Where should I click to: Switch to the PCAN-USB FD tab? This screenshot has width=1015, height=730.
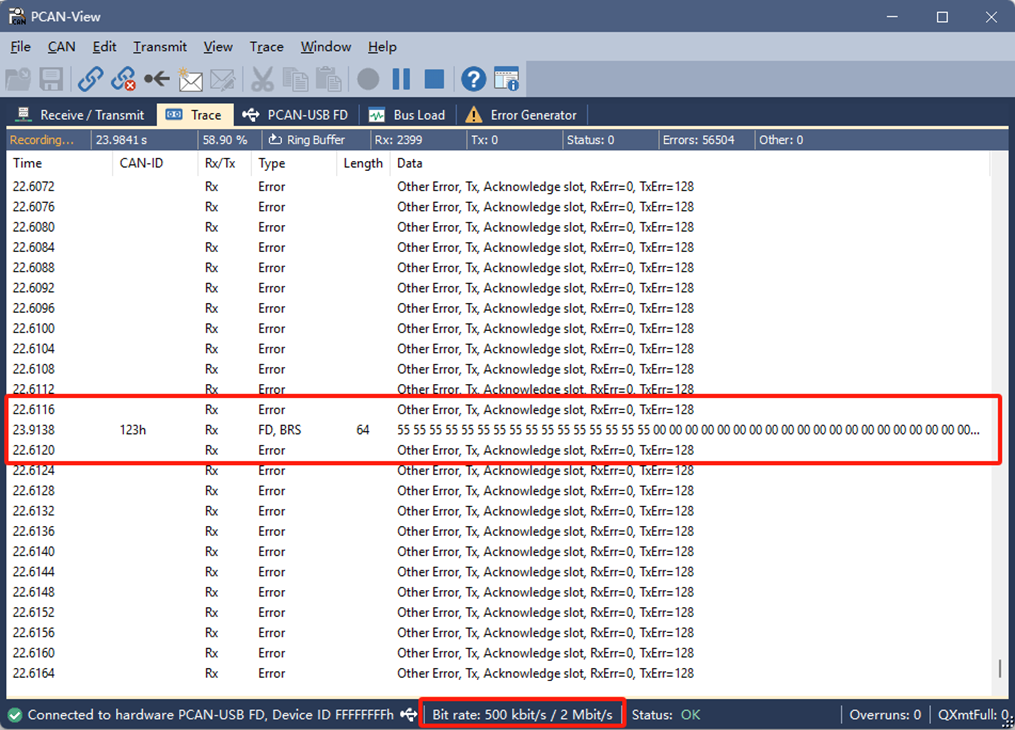pyautogui.click(x=295, y=115)
